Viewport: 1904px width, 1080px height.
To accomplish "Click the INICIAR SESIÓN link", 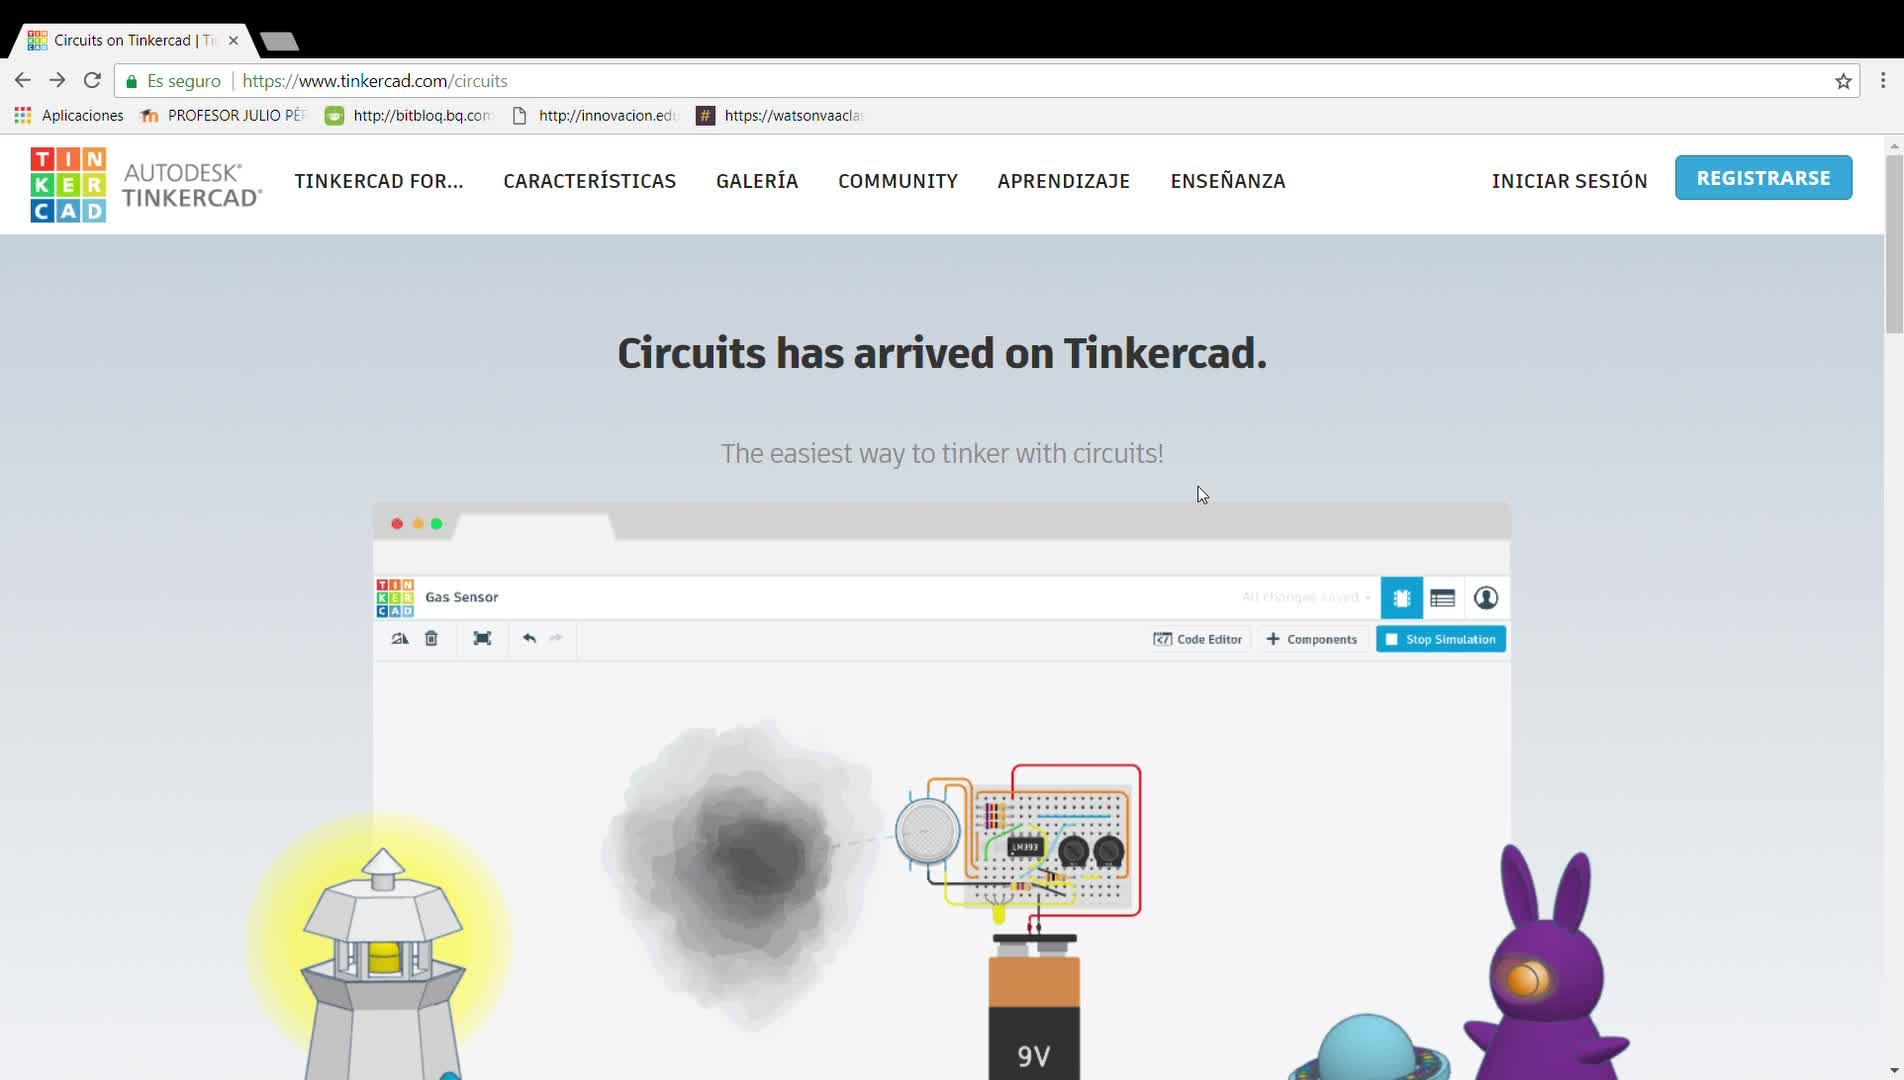I will (1569, 181).
